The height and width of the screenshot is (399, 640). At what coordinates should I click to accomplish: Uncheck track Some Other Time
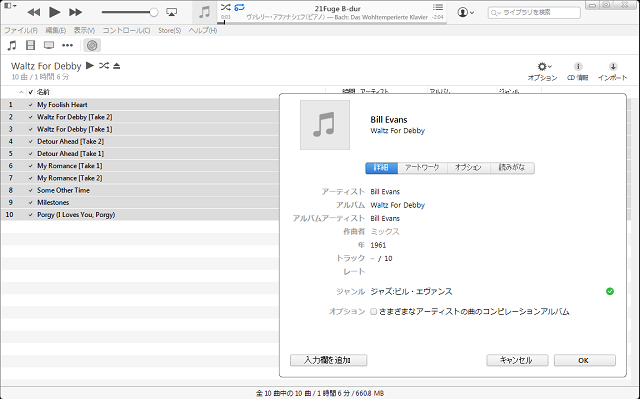point(31,191)
